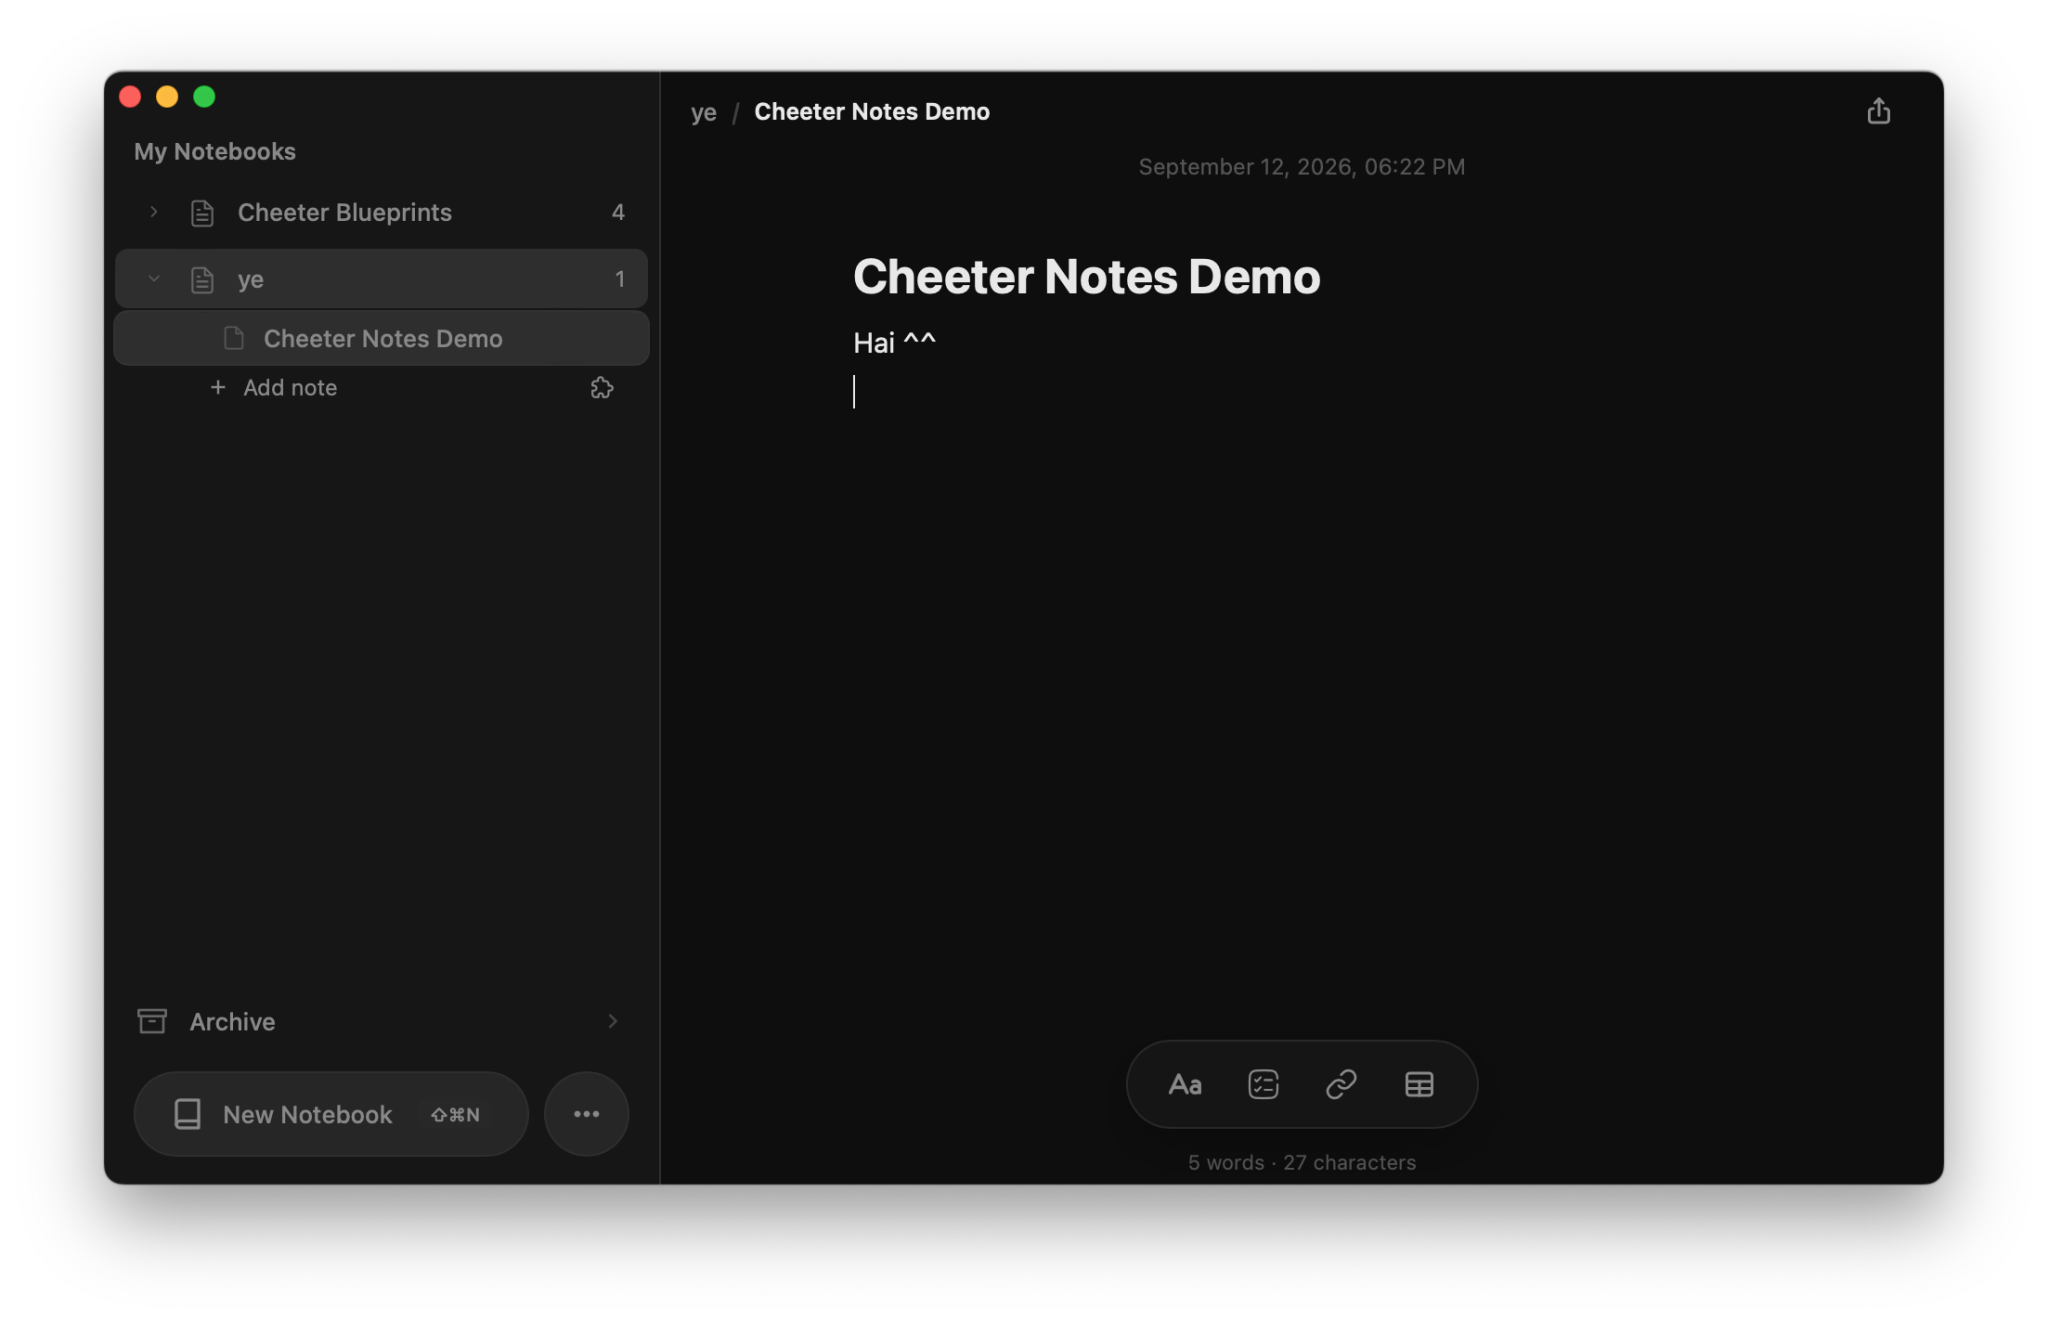2048x1321 pixels.
Task: Create a notebook with New Notebook button
Action: coord(331,1114)
